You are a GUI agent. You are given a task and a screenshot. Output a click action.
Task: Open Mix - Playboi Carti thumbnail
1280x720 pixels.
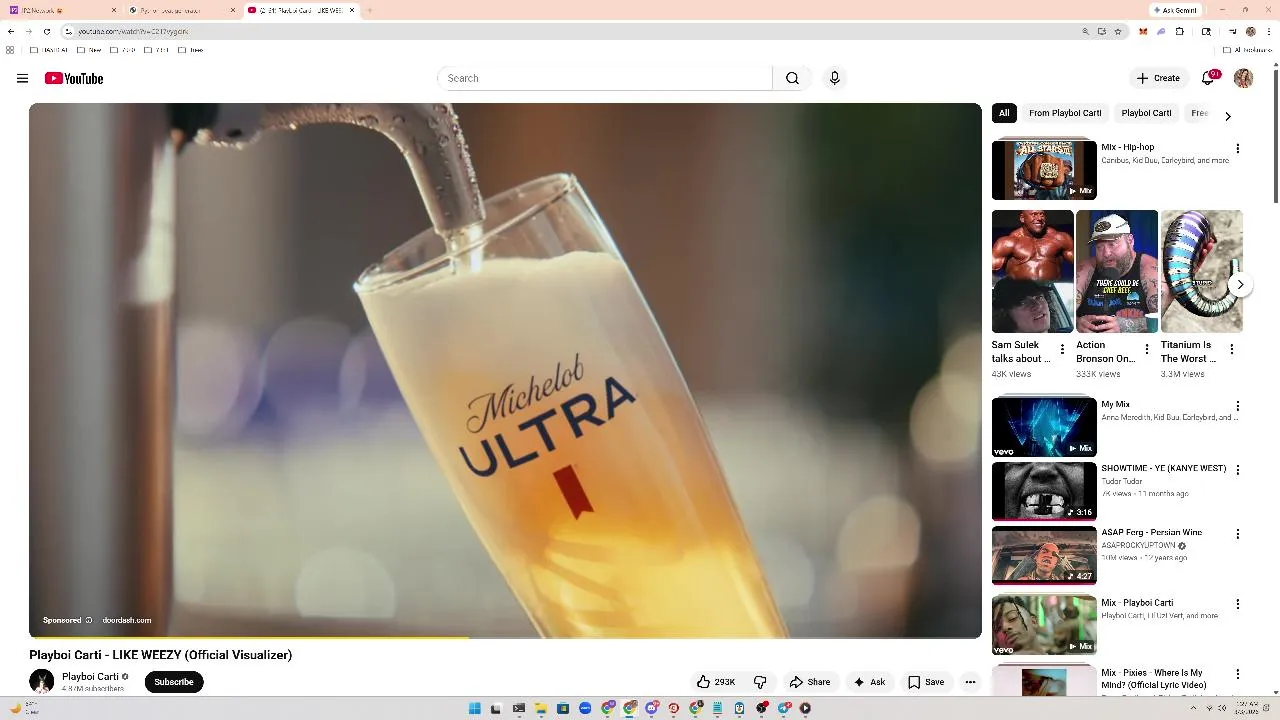(1044, 625)
